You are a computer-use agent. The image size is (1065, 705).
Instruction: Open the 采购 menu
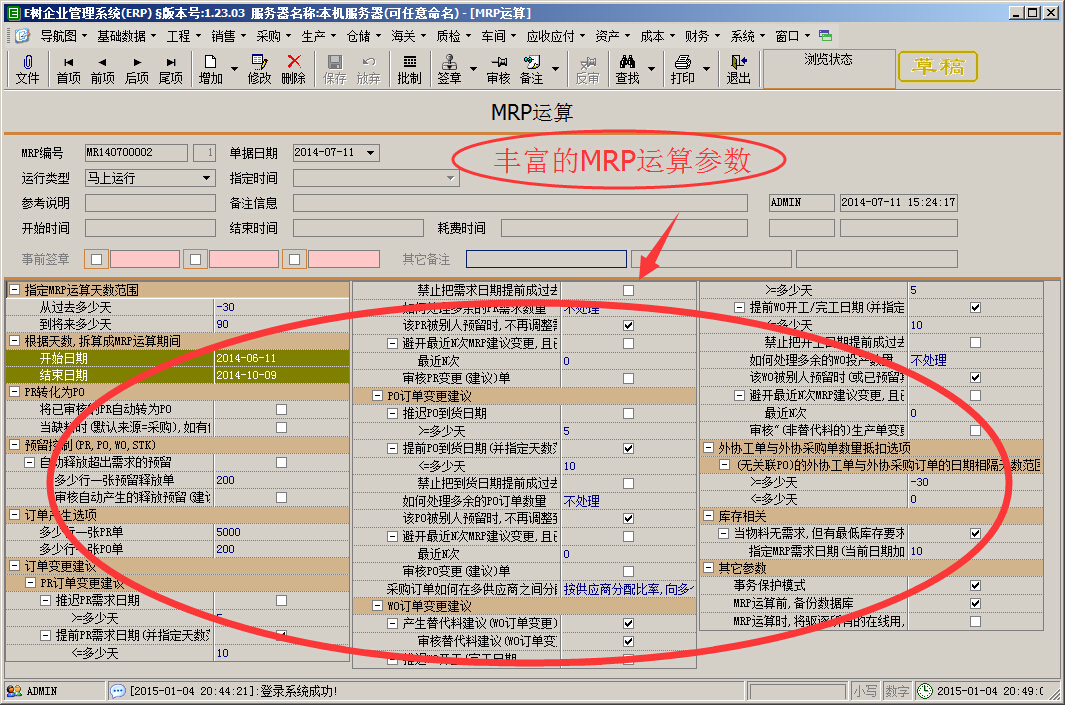(268, 35)
